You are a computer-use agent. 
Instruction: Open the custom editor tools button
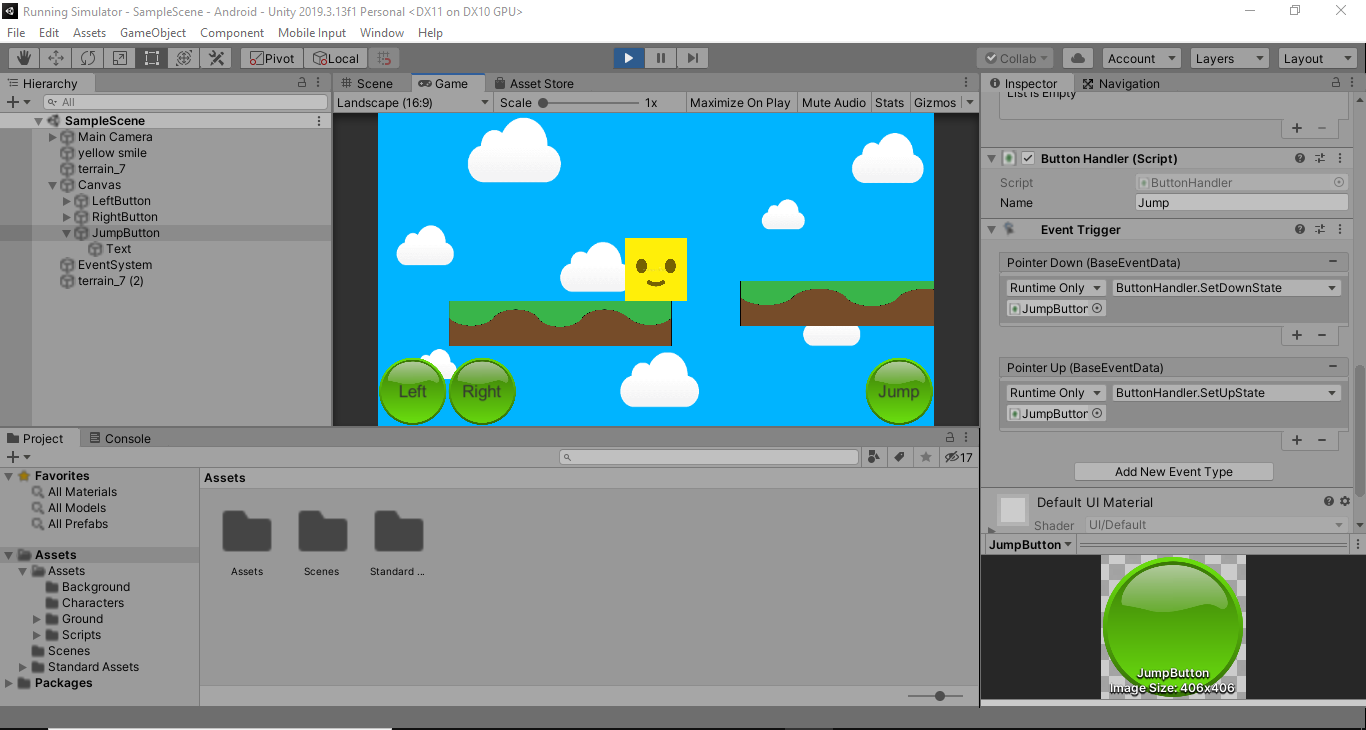tap(216, 58)
